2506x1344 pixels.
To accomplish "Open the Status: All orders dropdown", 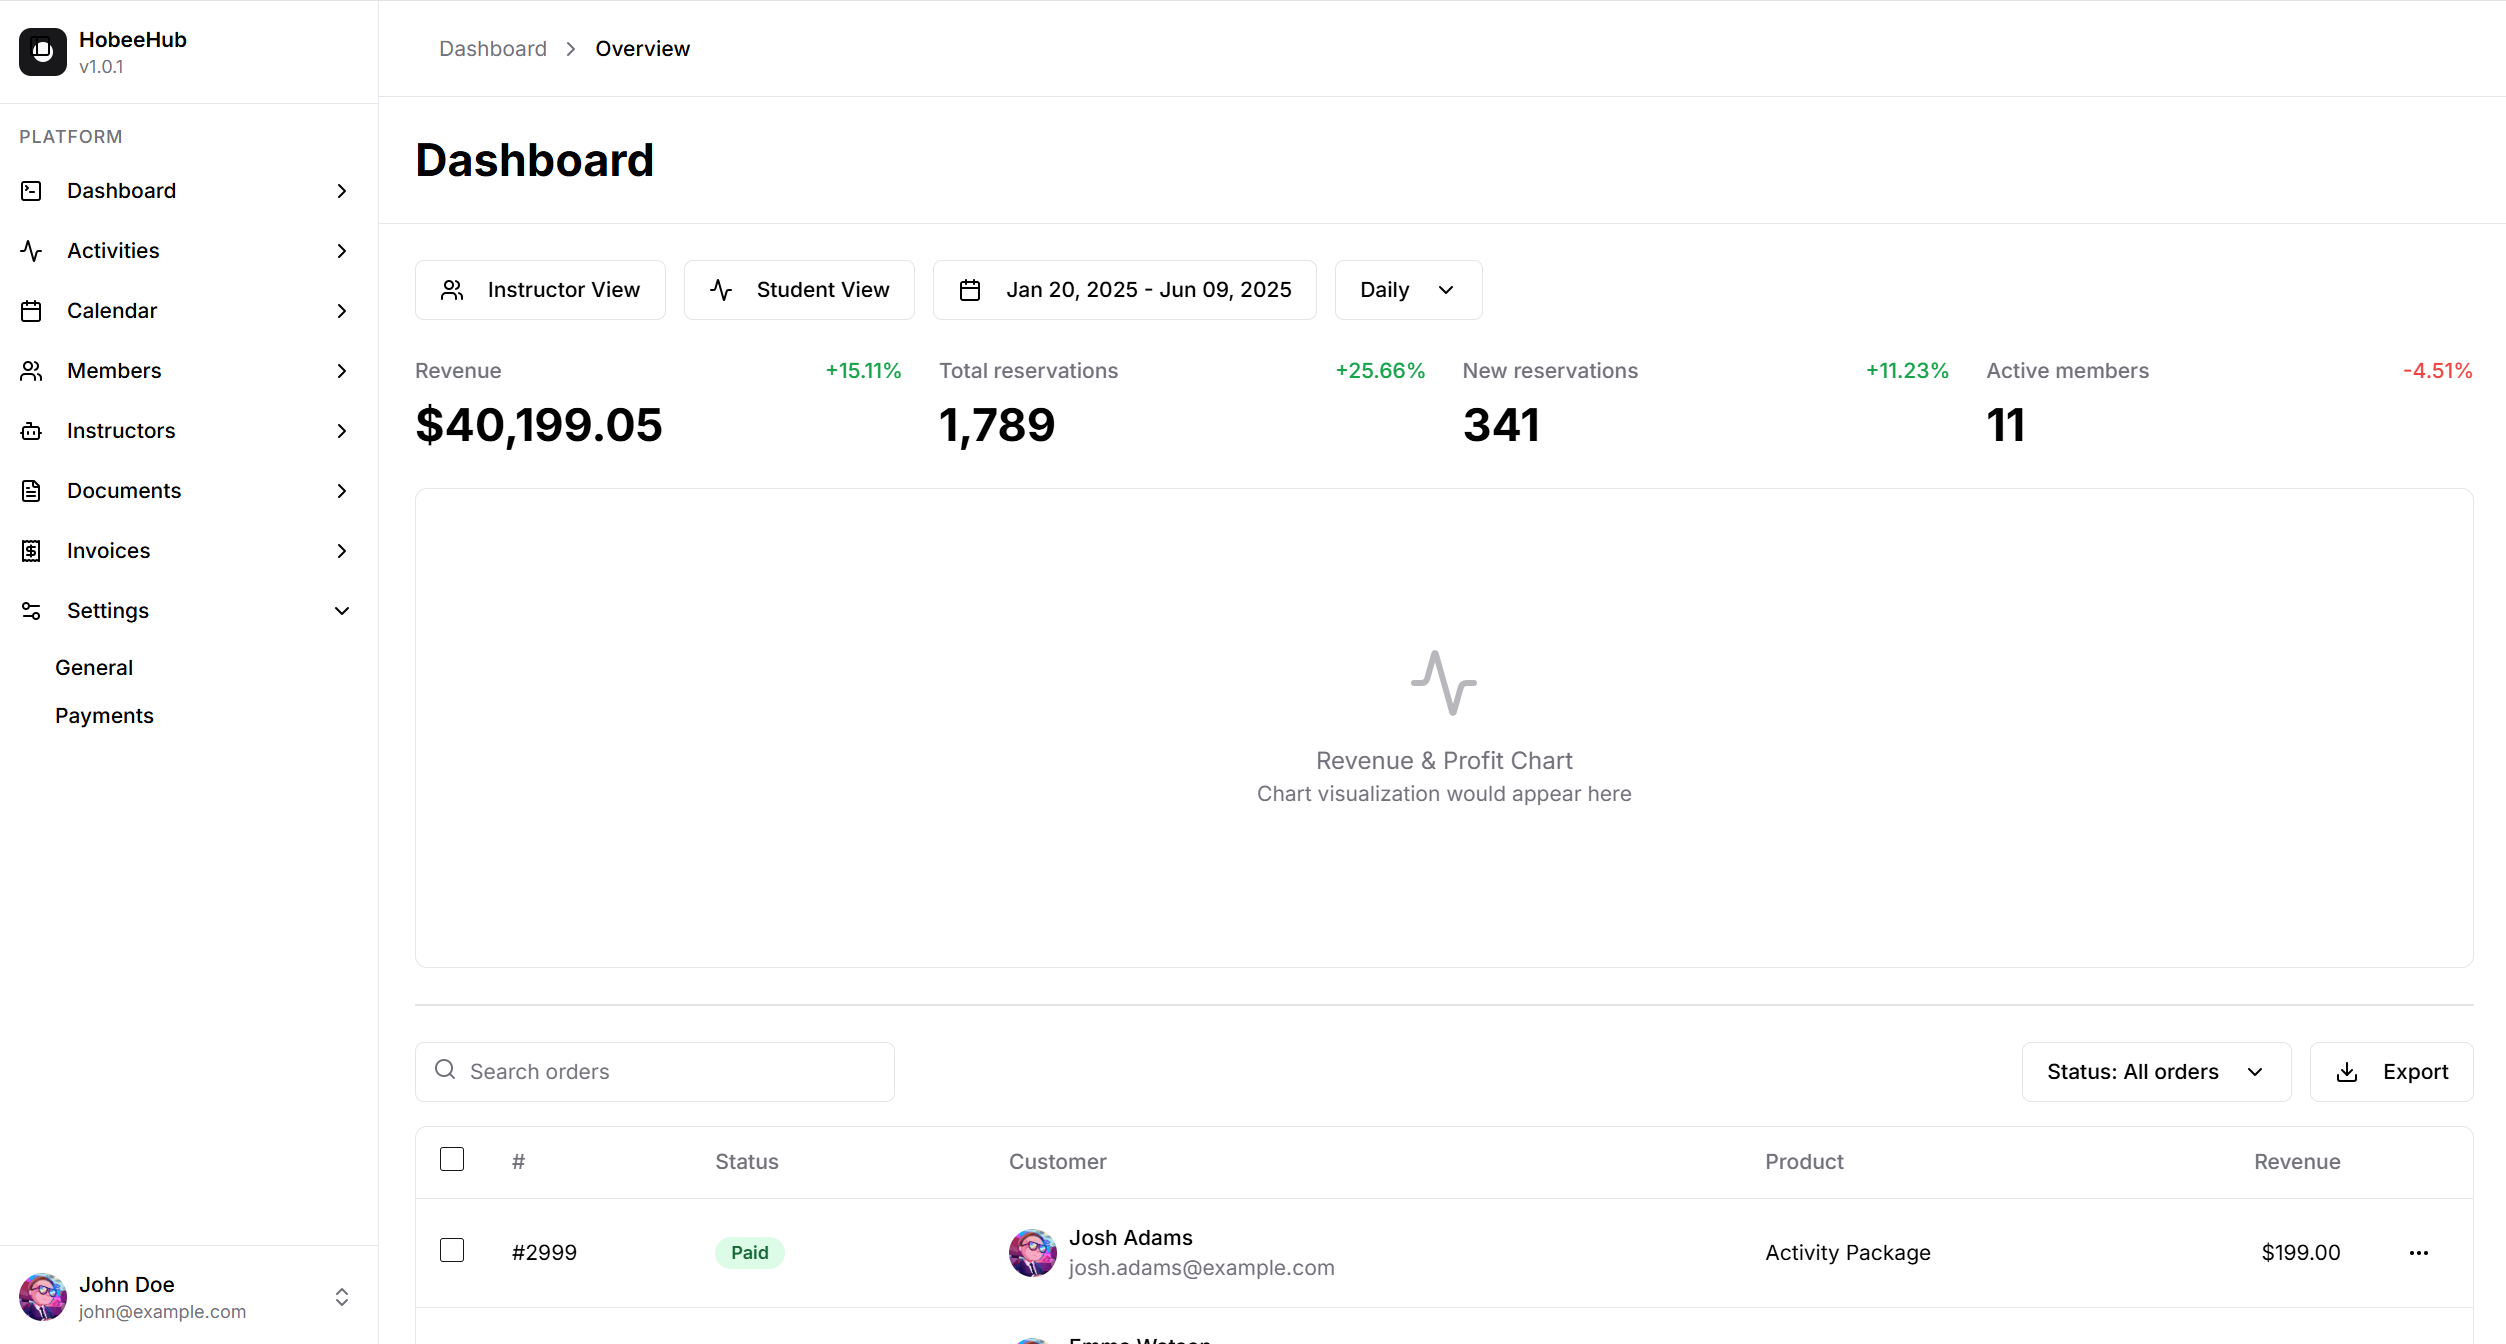I will (2156, 1072).
